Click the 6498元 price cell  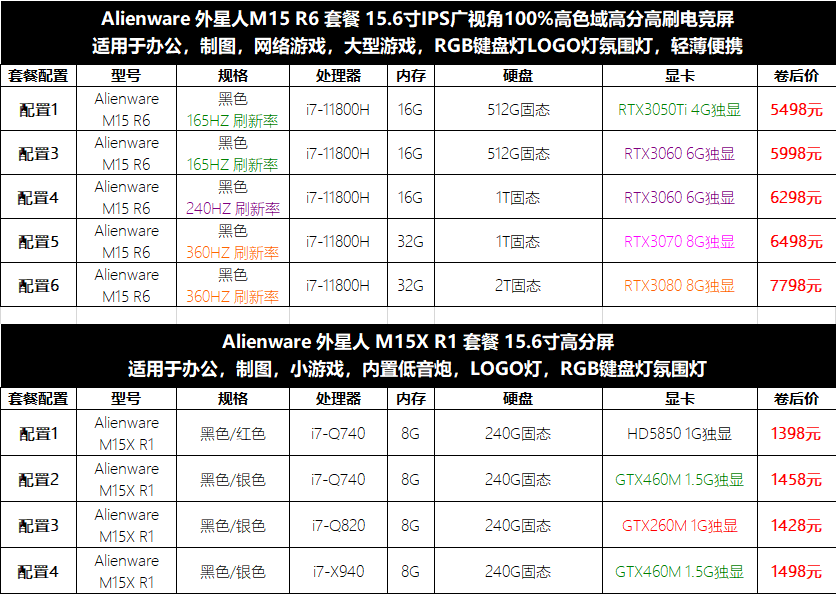coord(796,241)
